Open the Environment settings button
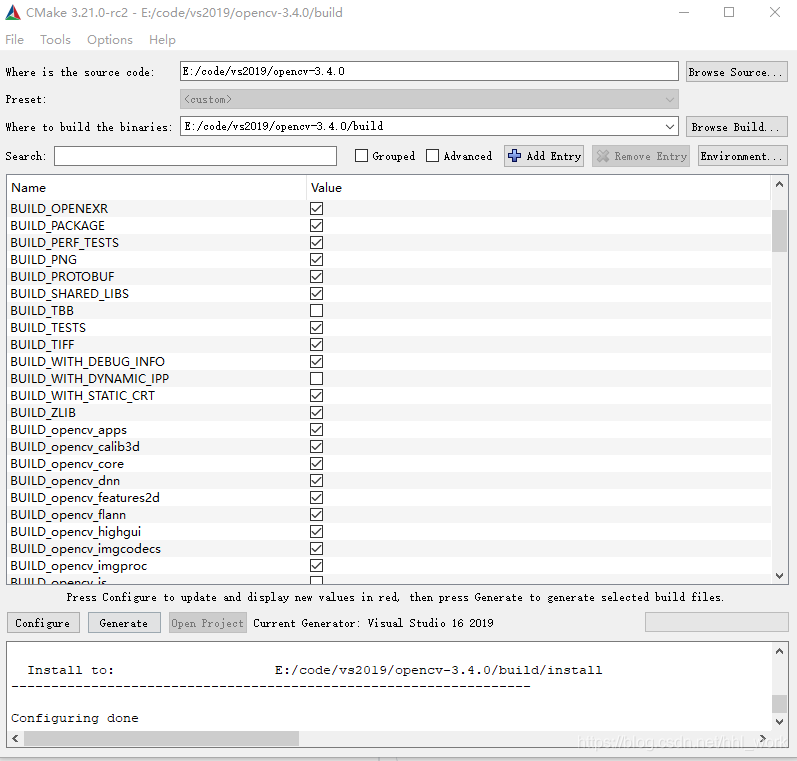This screenshot has width=797, height=761. point(742,156)
